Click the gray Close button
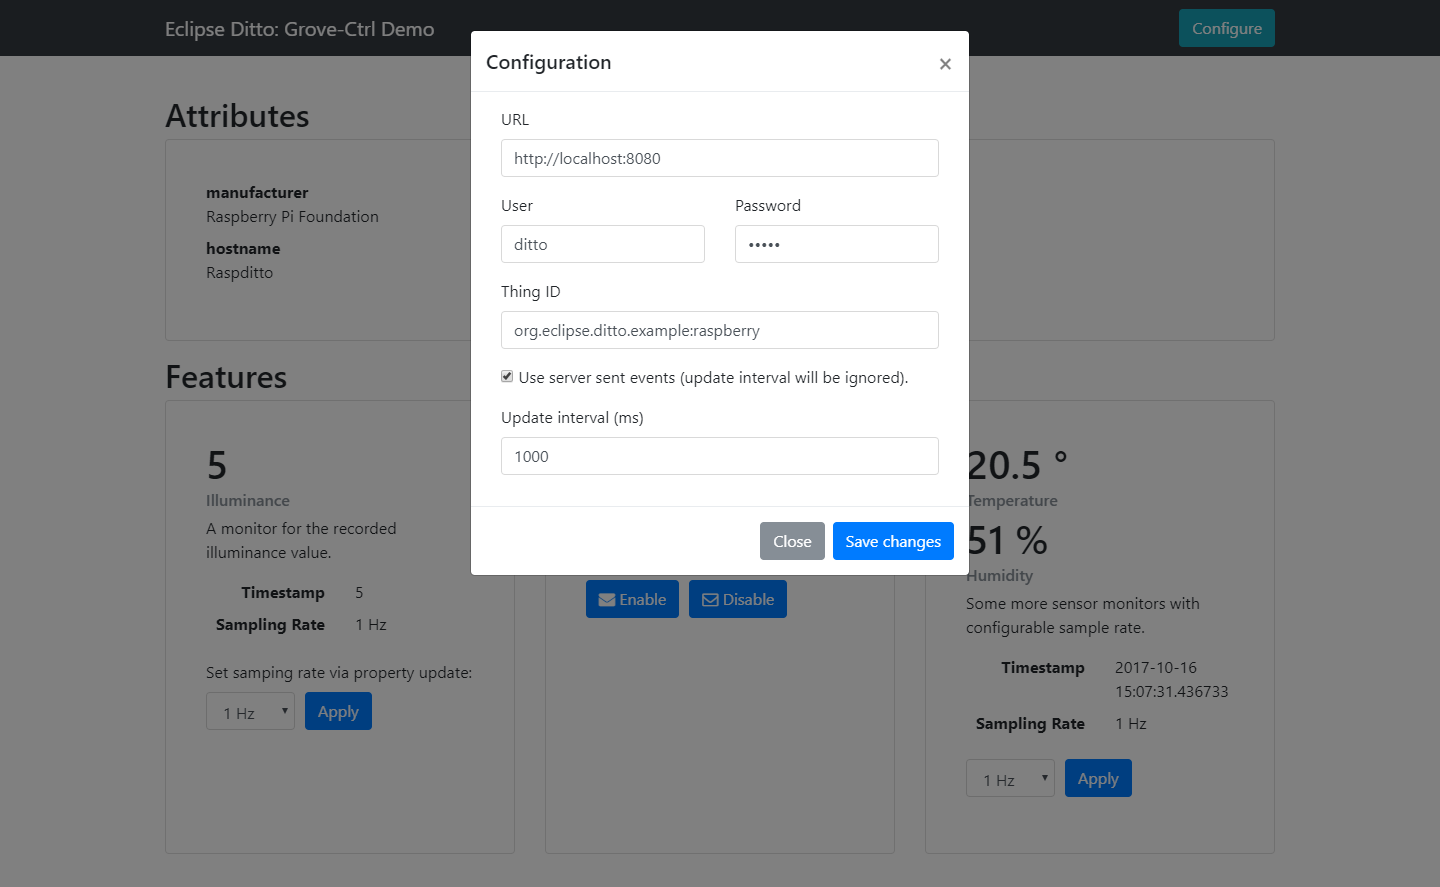 tap(792, 541)
